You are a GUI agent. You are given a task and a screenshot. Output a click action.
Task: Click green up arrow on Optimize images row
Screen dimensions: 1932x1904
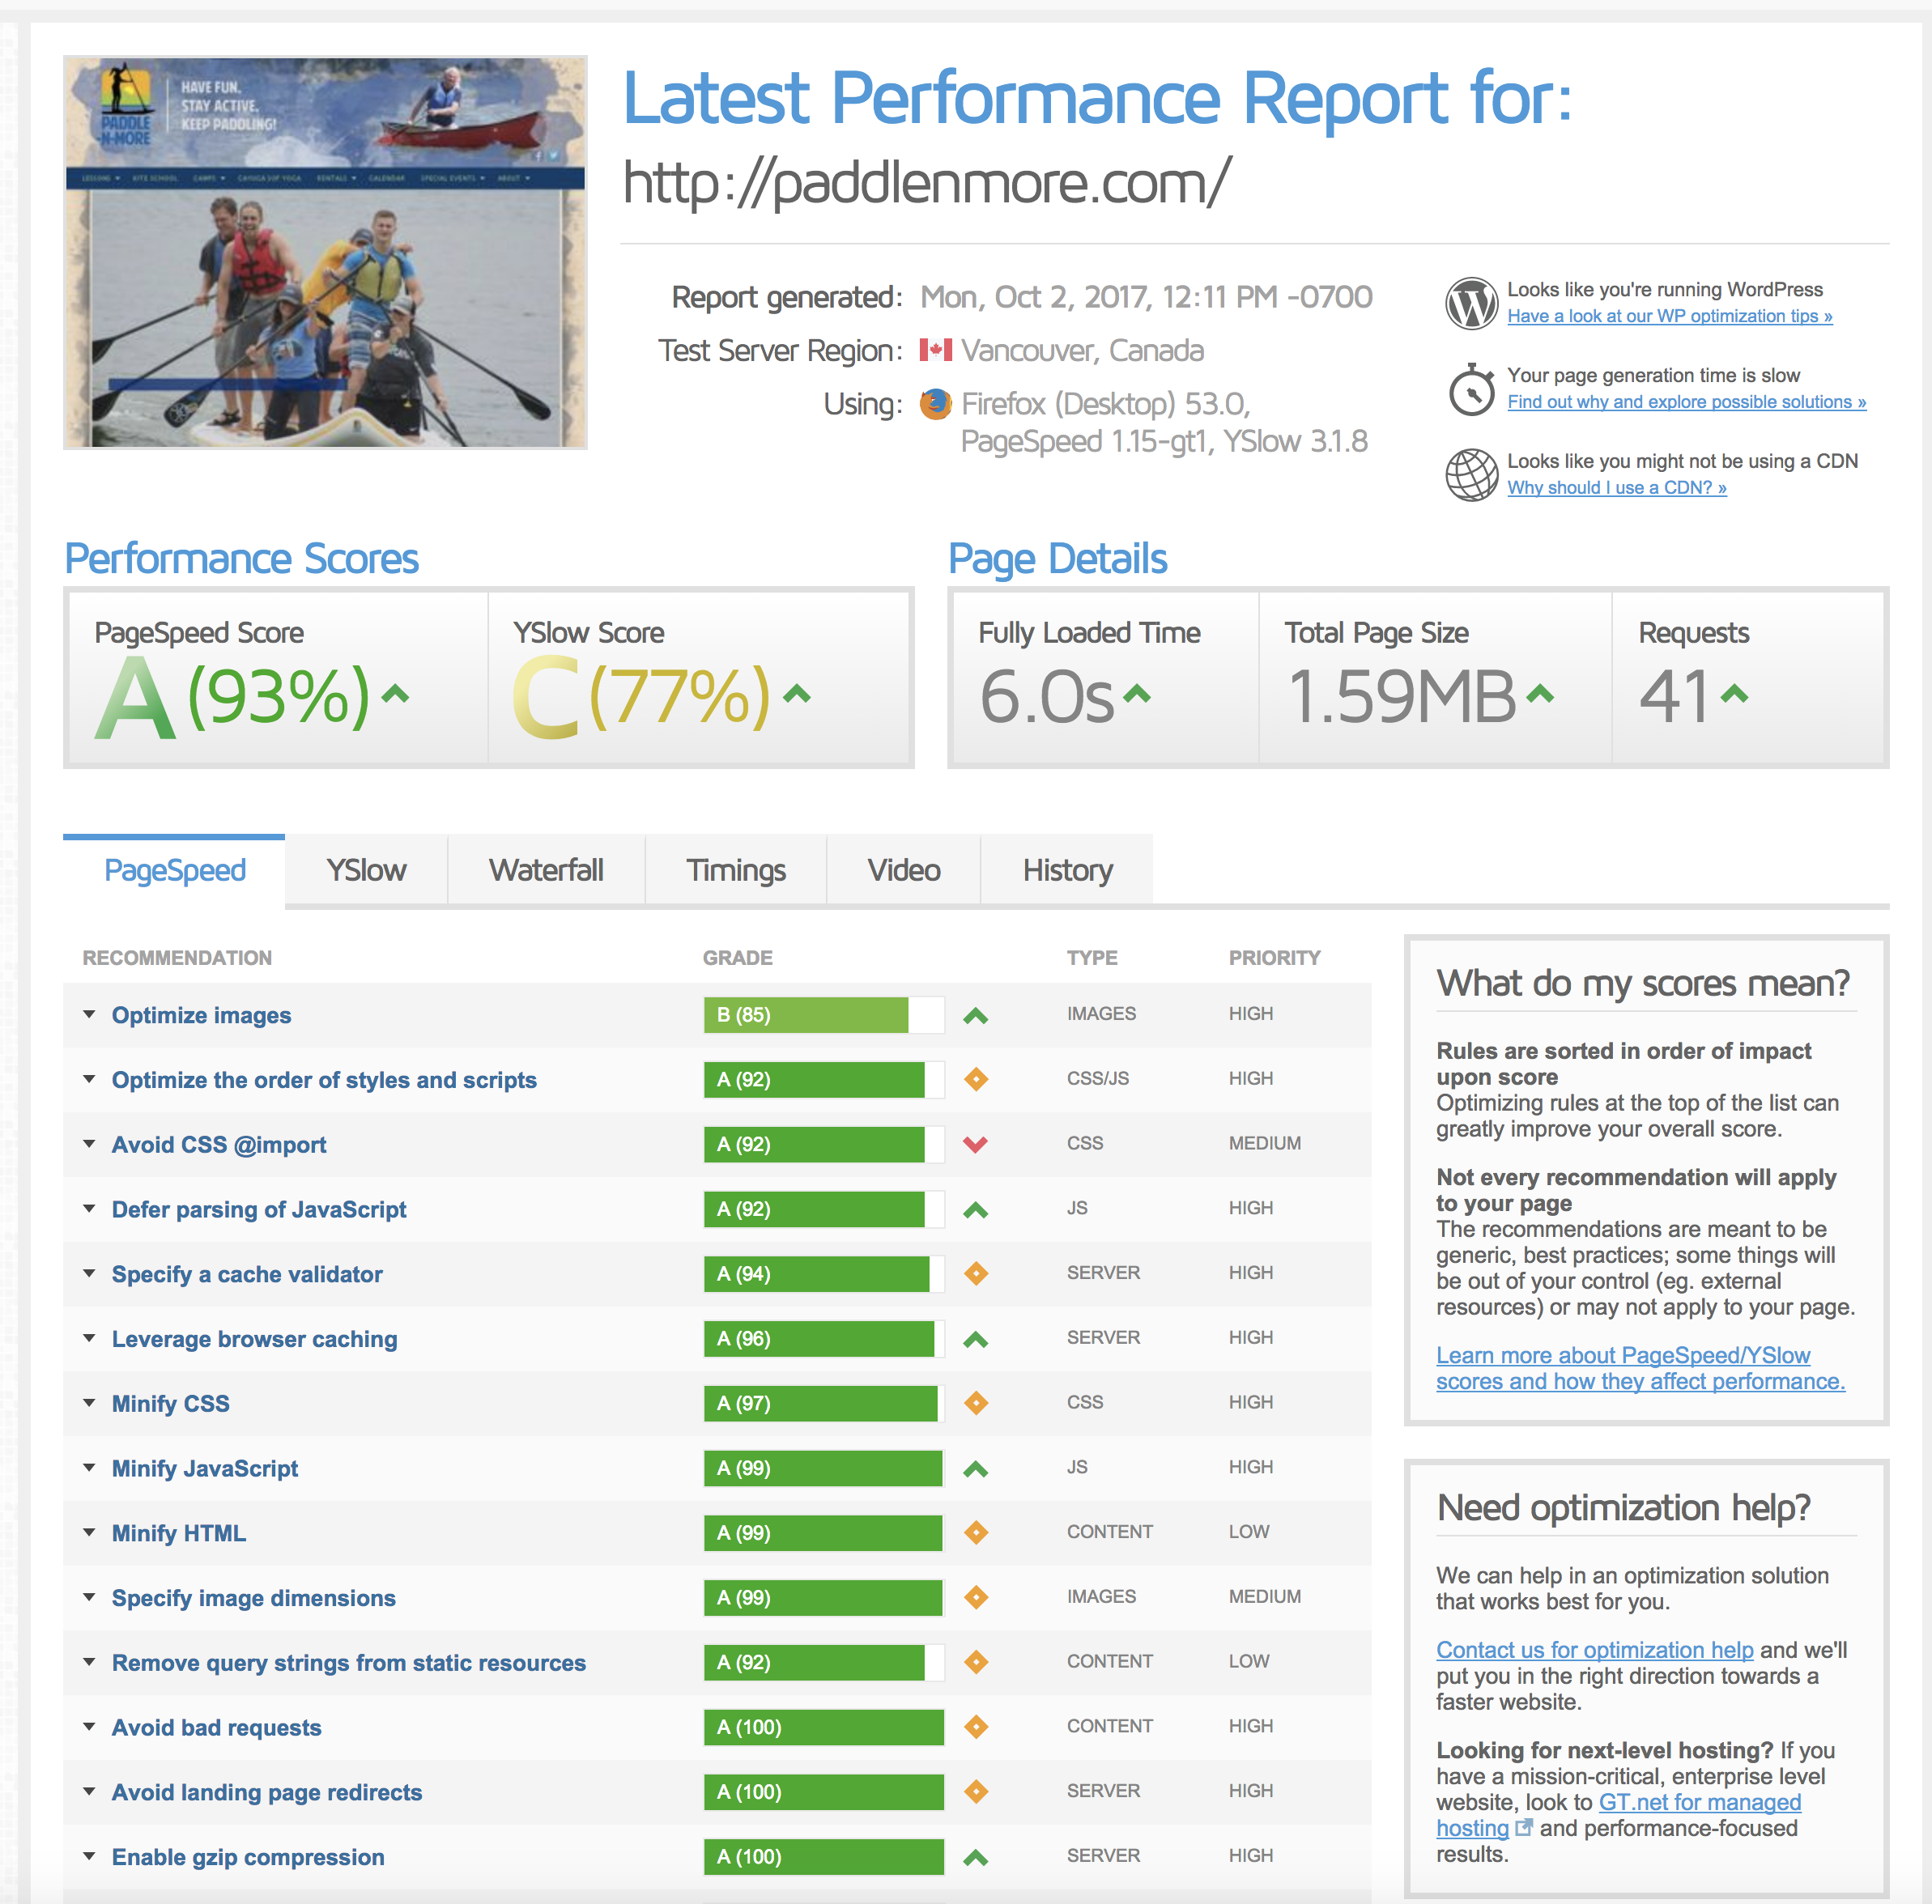coord(975,1016)
